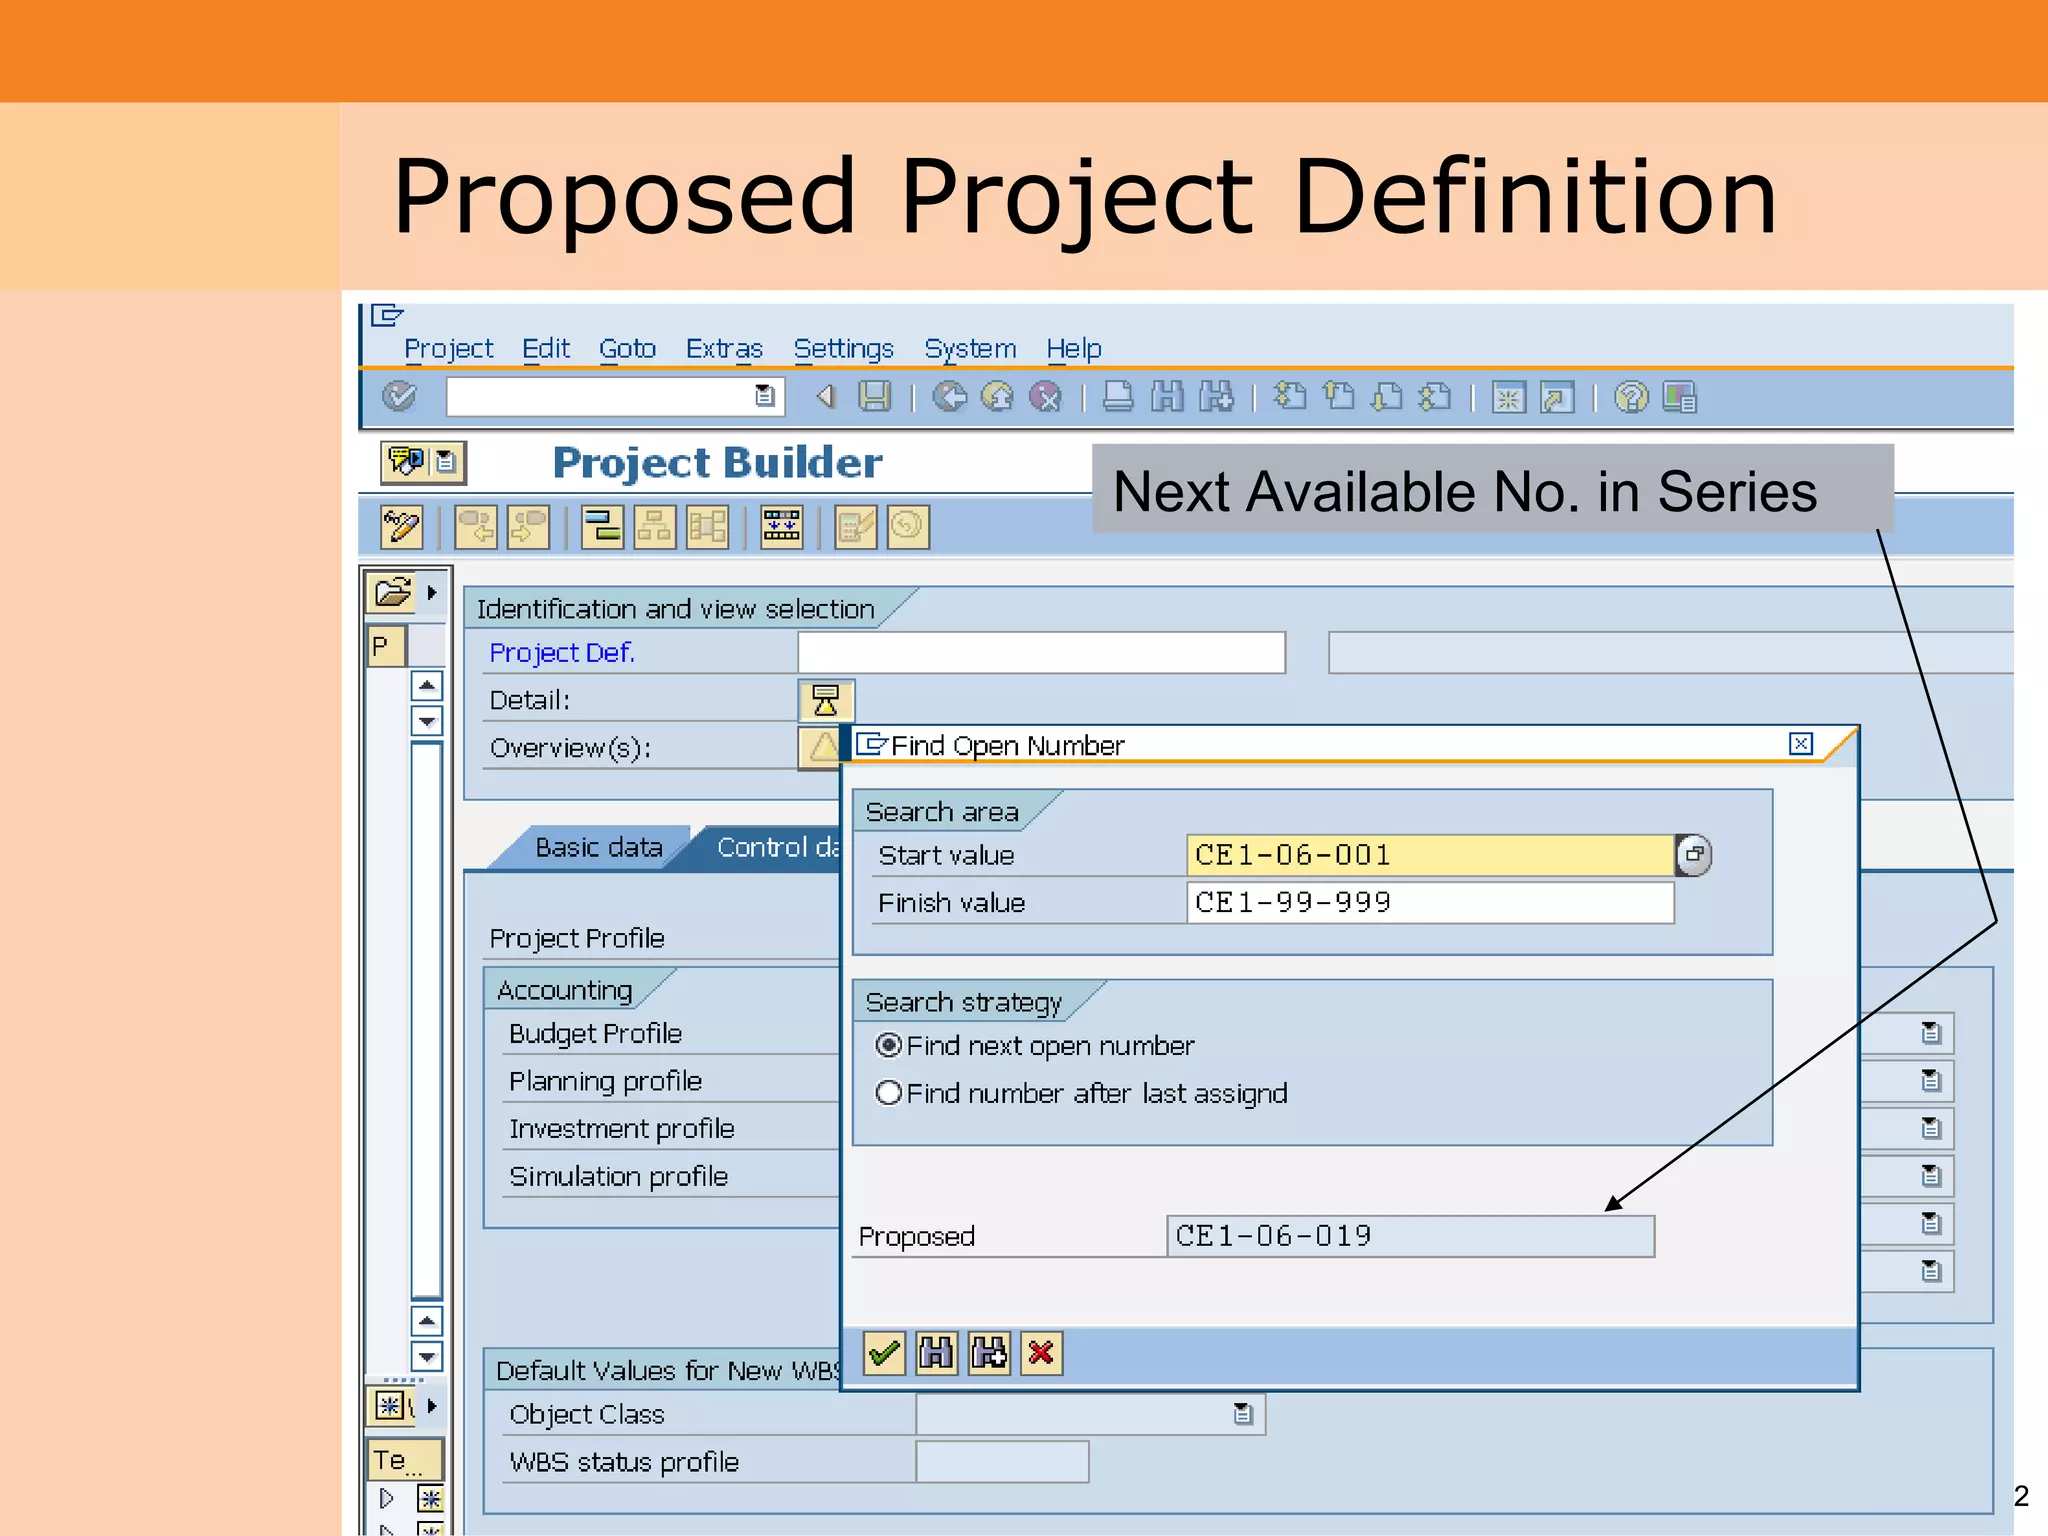
Task: Click the Help question mark icon
Action: pyautogui.click(x=1631, y=397)
